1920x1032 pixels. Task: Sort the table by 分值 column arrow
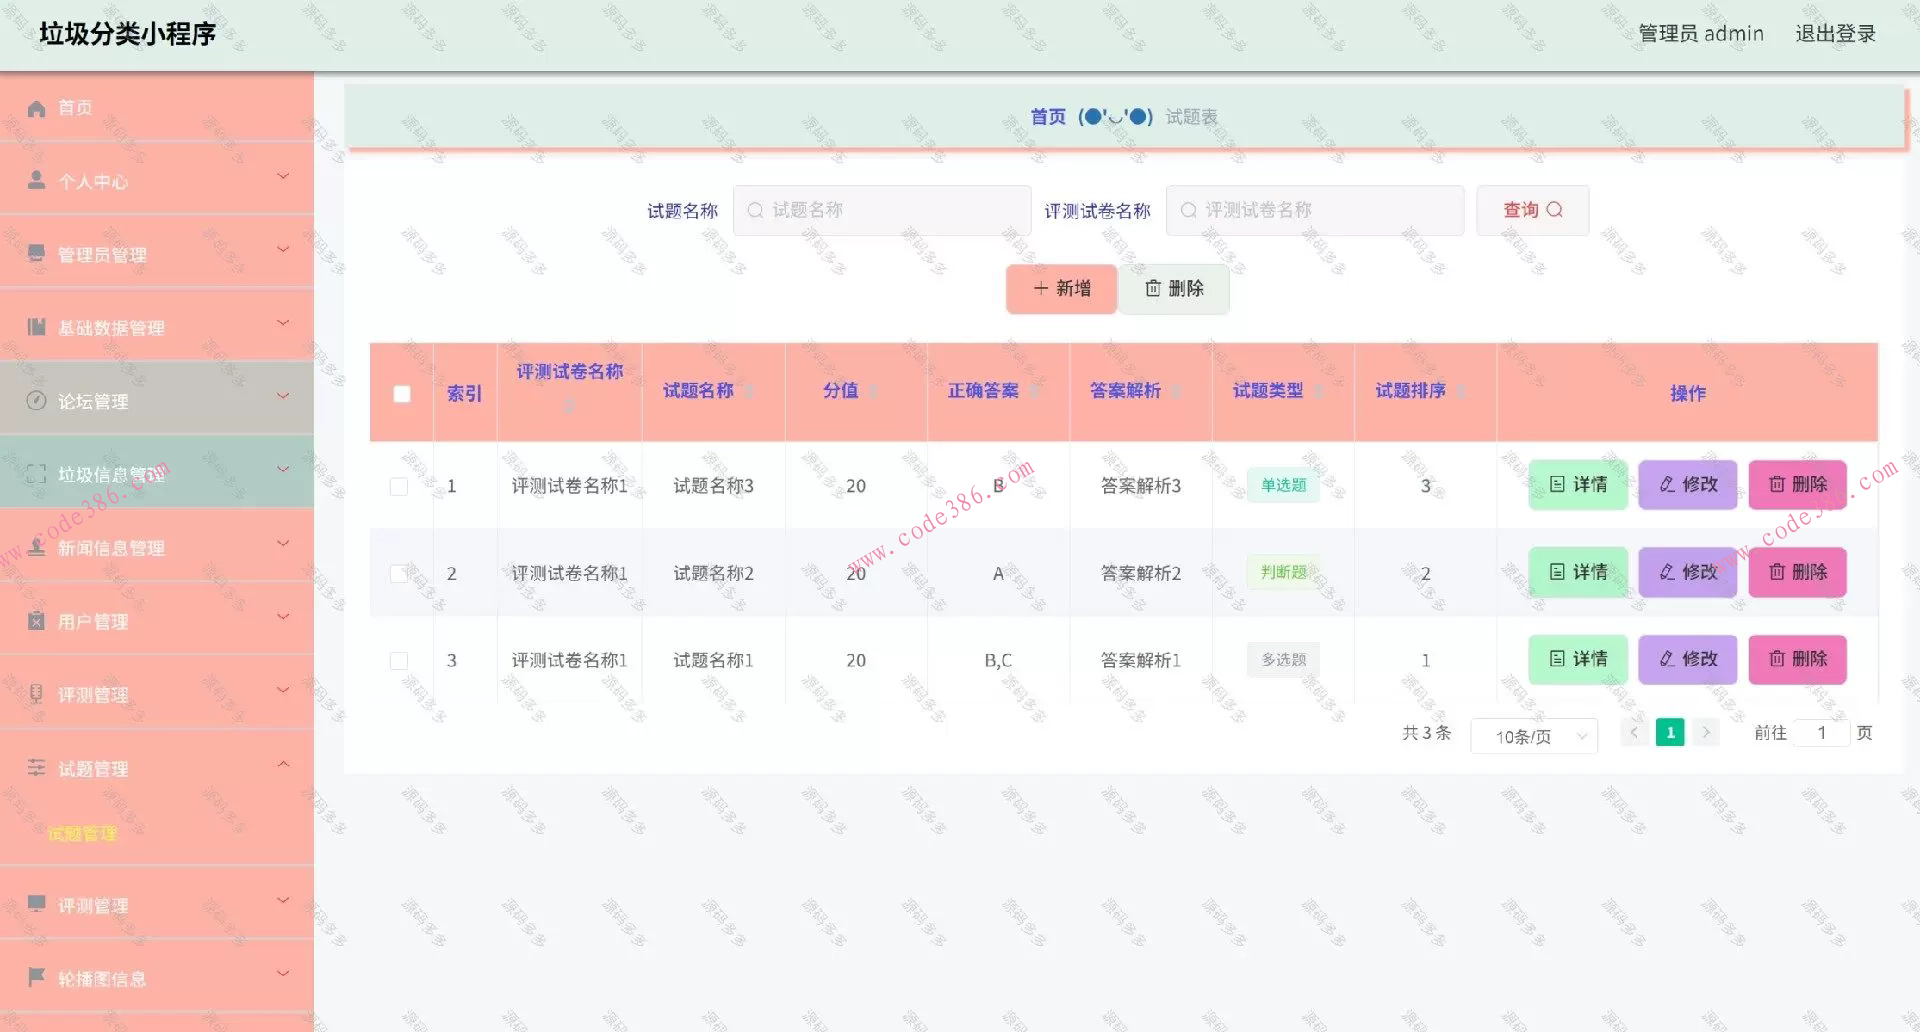click(x=872, y=391)
